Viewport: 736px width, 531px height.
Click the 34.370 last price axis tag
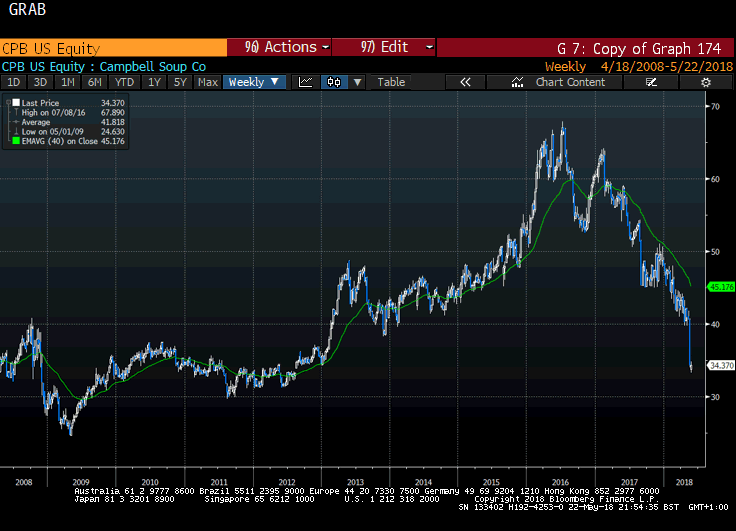pyautogui.click(x=721, y=365)
